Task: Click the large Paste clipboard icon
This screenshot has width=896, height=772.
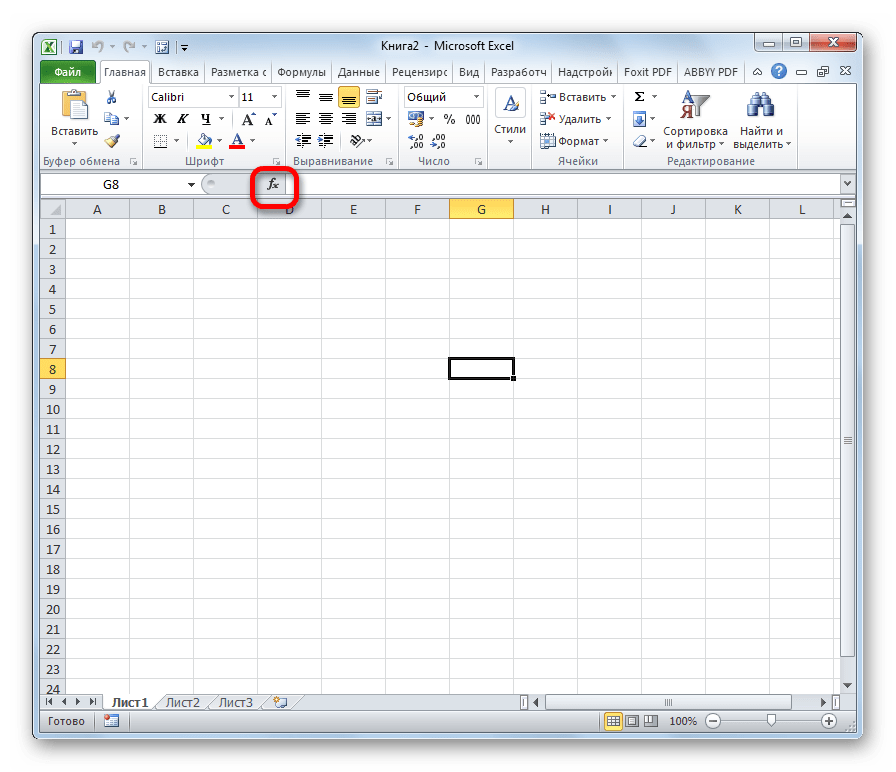Action: click(x=75, y=107)
